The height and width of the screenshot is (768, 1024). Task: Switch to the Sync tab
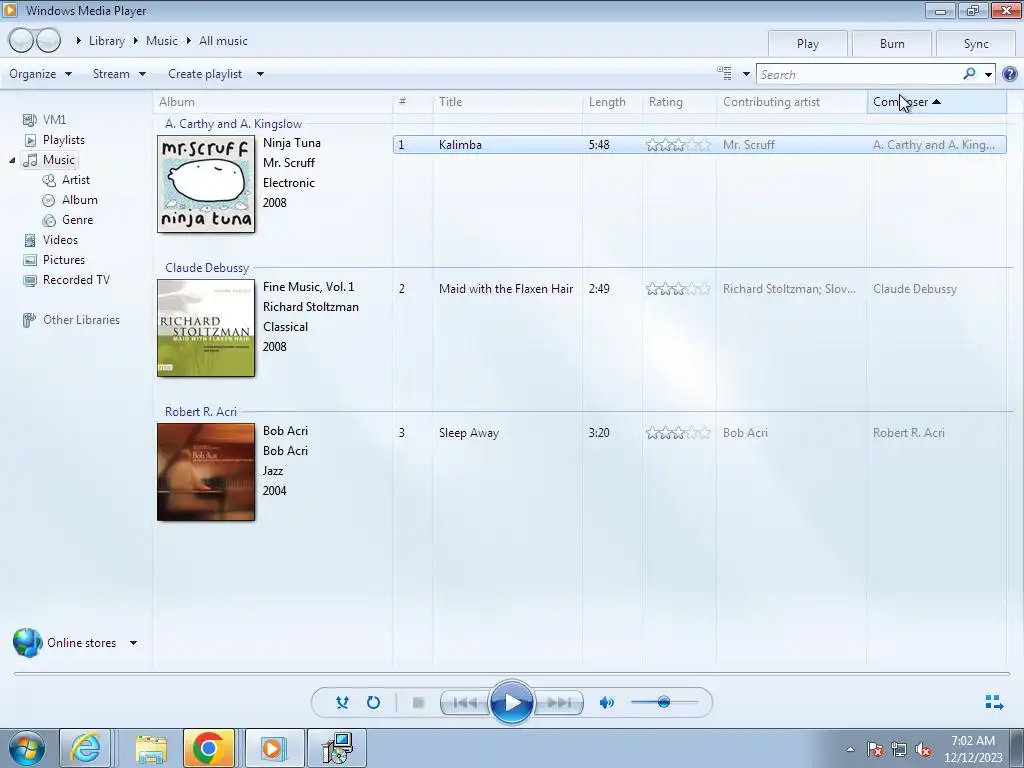tap(976, 44)
